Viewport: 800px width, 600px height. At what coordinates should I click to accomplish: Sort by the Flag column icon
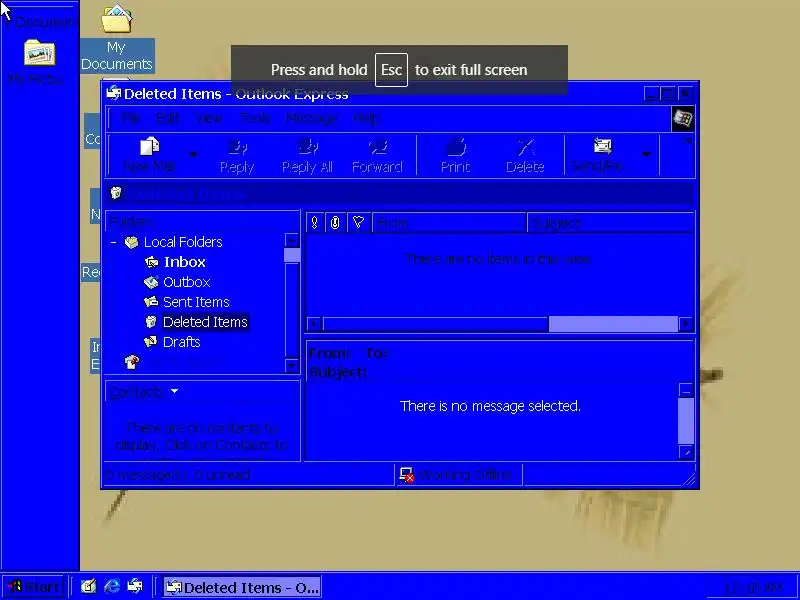click(x=359, y=222)
